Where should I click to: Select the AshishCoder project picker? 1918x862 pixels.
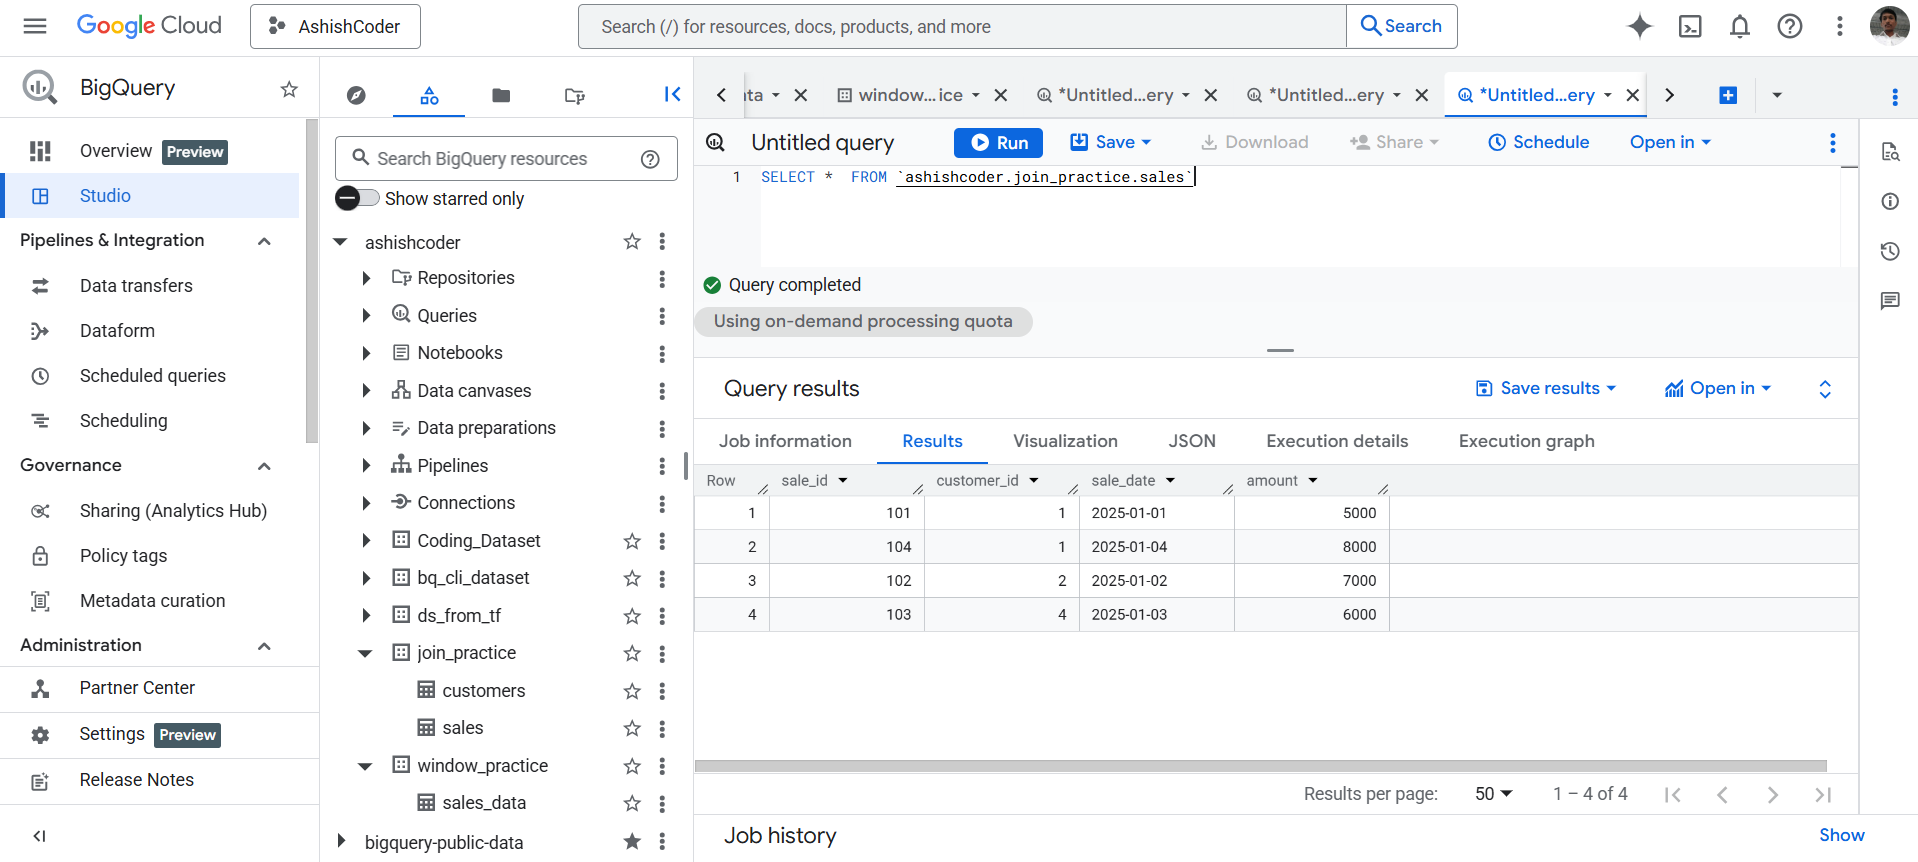pyautogui.click(x=335, y=27)
